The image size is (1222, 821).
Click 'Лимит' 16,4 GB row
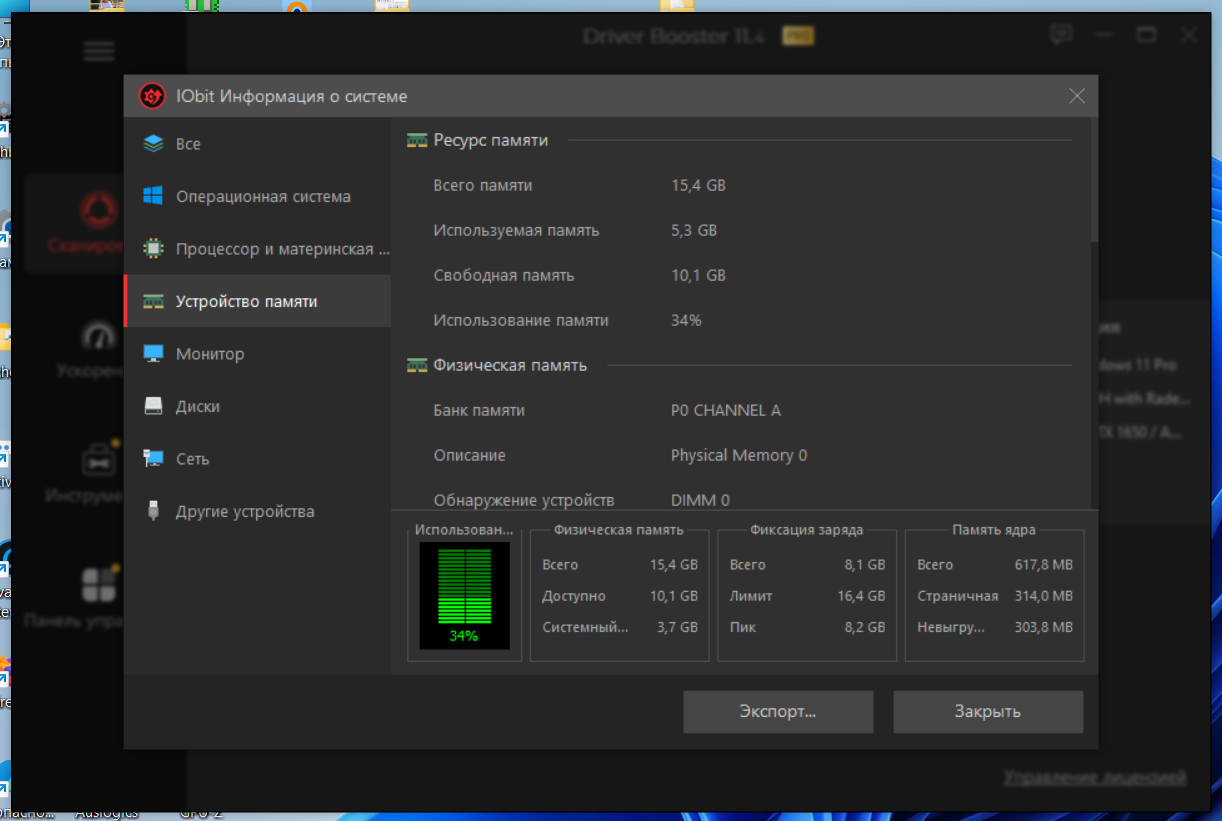(x=807, y=596)
